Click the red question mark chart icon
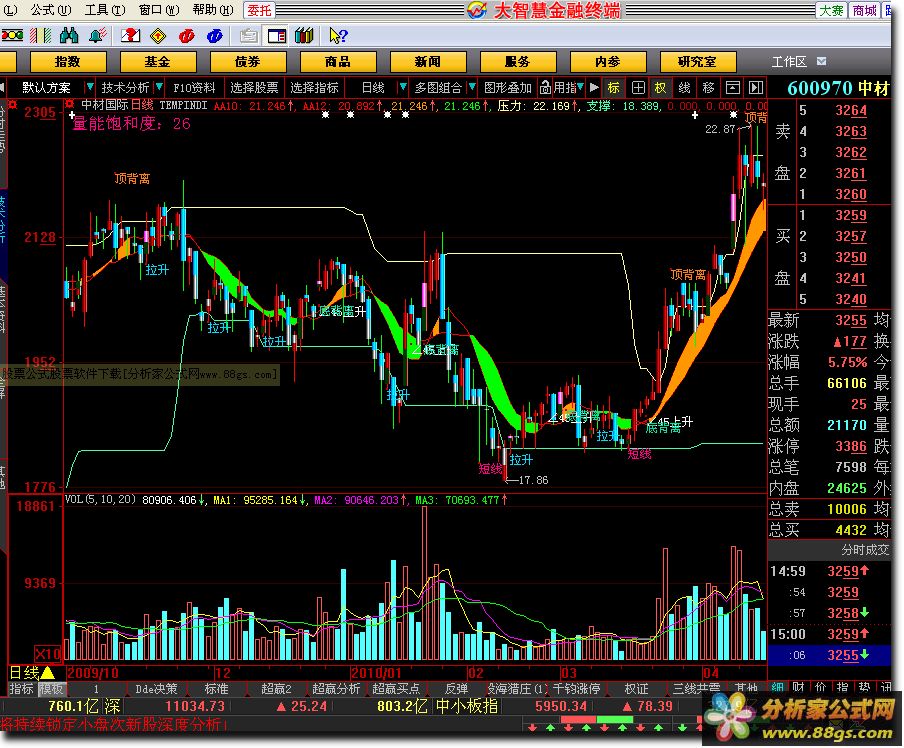Screen dimensions: 904x748 coord(130,36)
